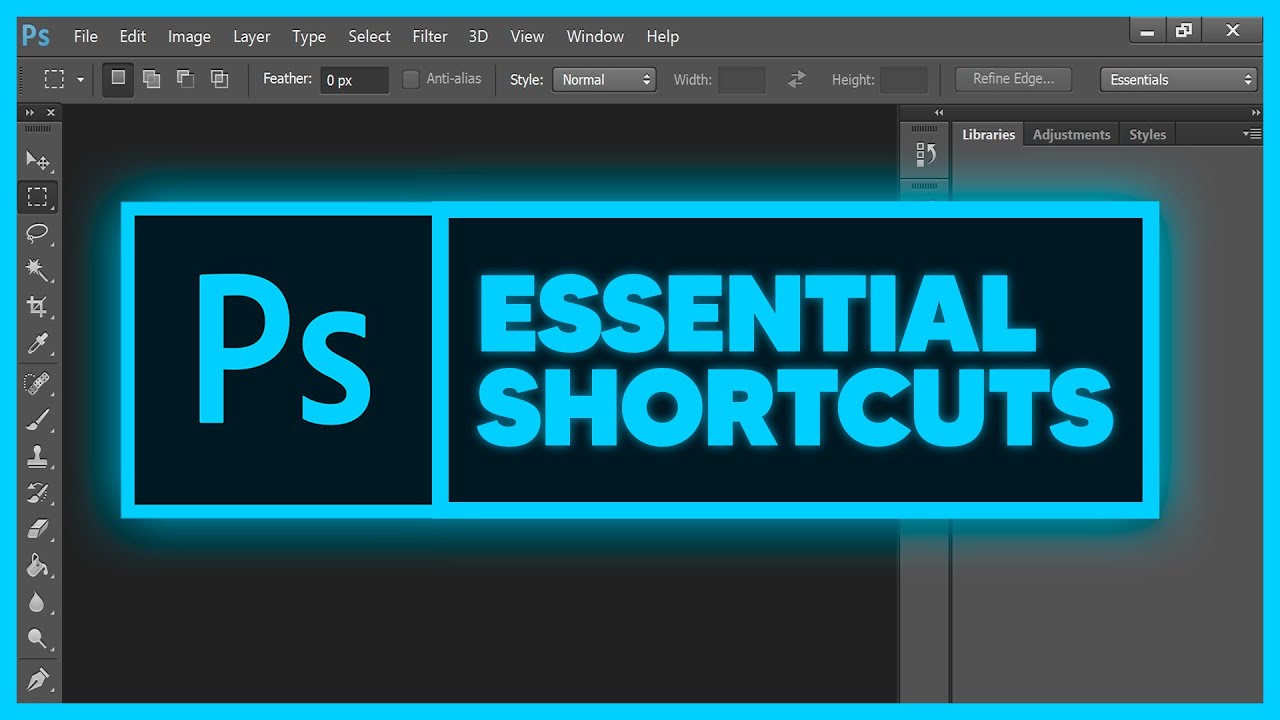Open the Layer menu
The image size is (1280, 720).
pos(252,36)
